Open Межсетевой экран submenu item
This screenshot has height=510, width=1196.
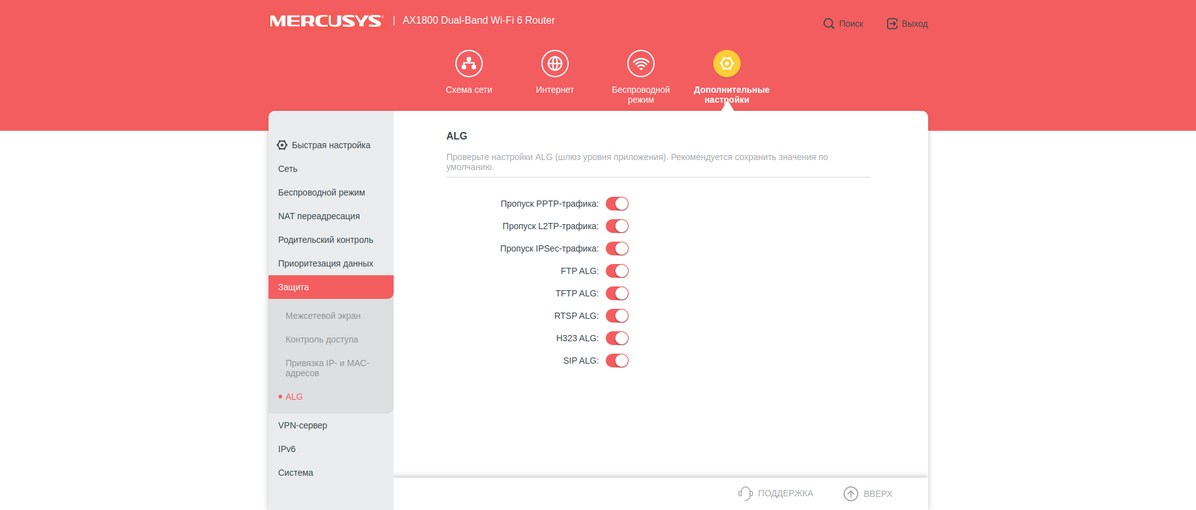(323, 316)
